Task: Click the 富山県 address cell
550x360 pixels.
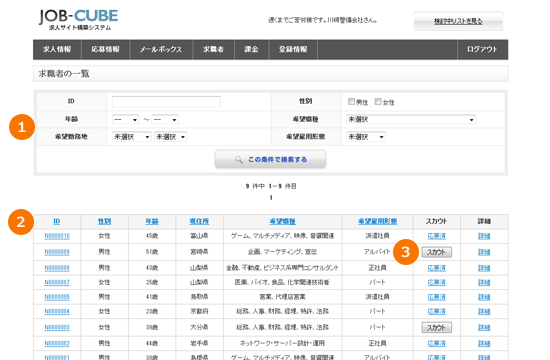Action: pyautogui.click(x=199, y=236)
